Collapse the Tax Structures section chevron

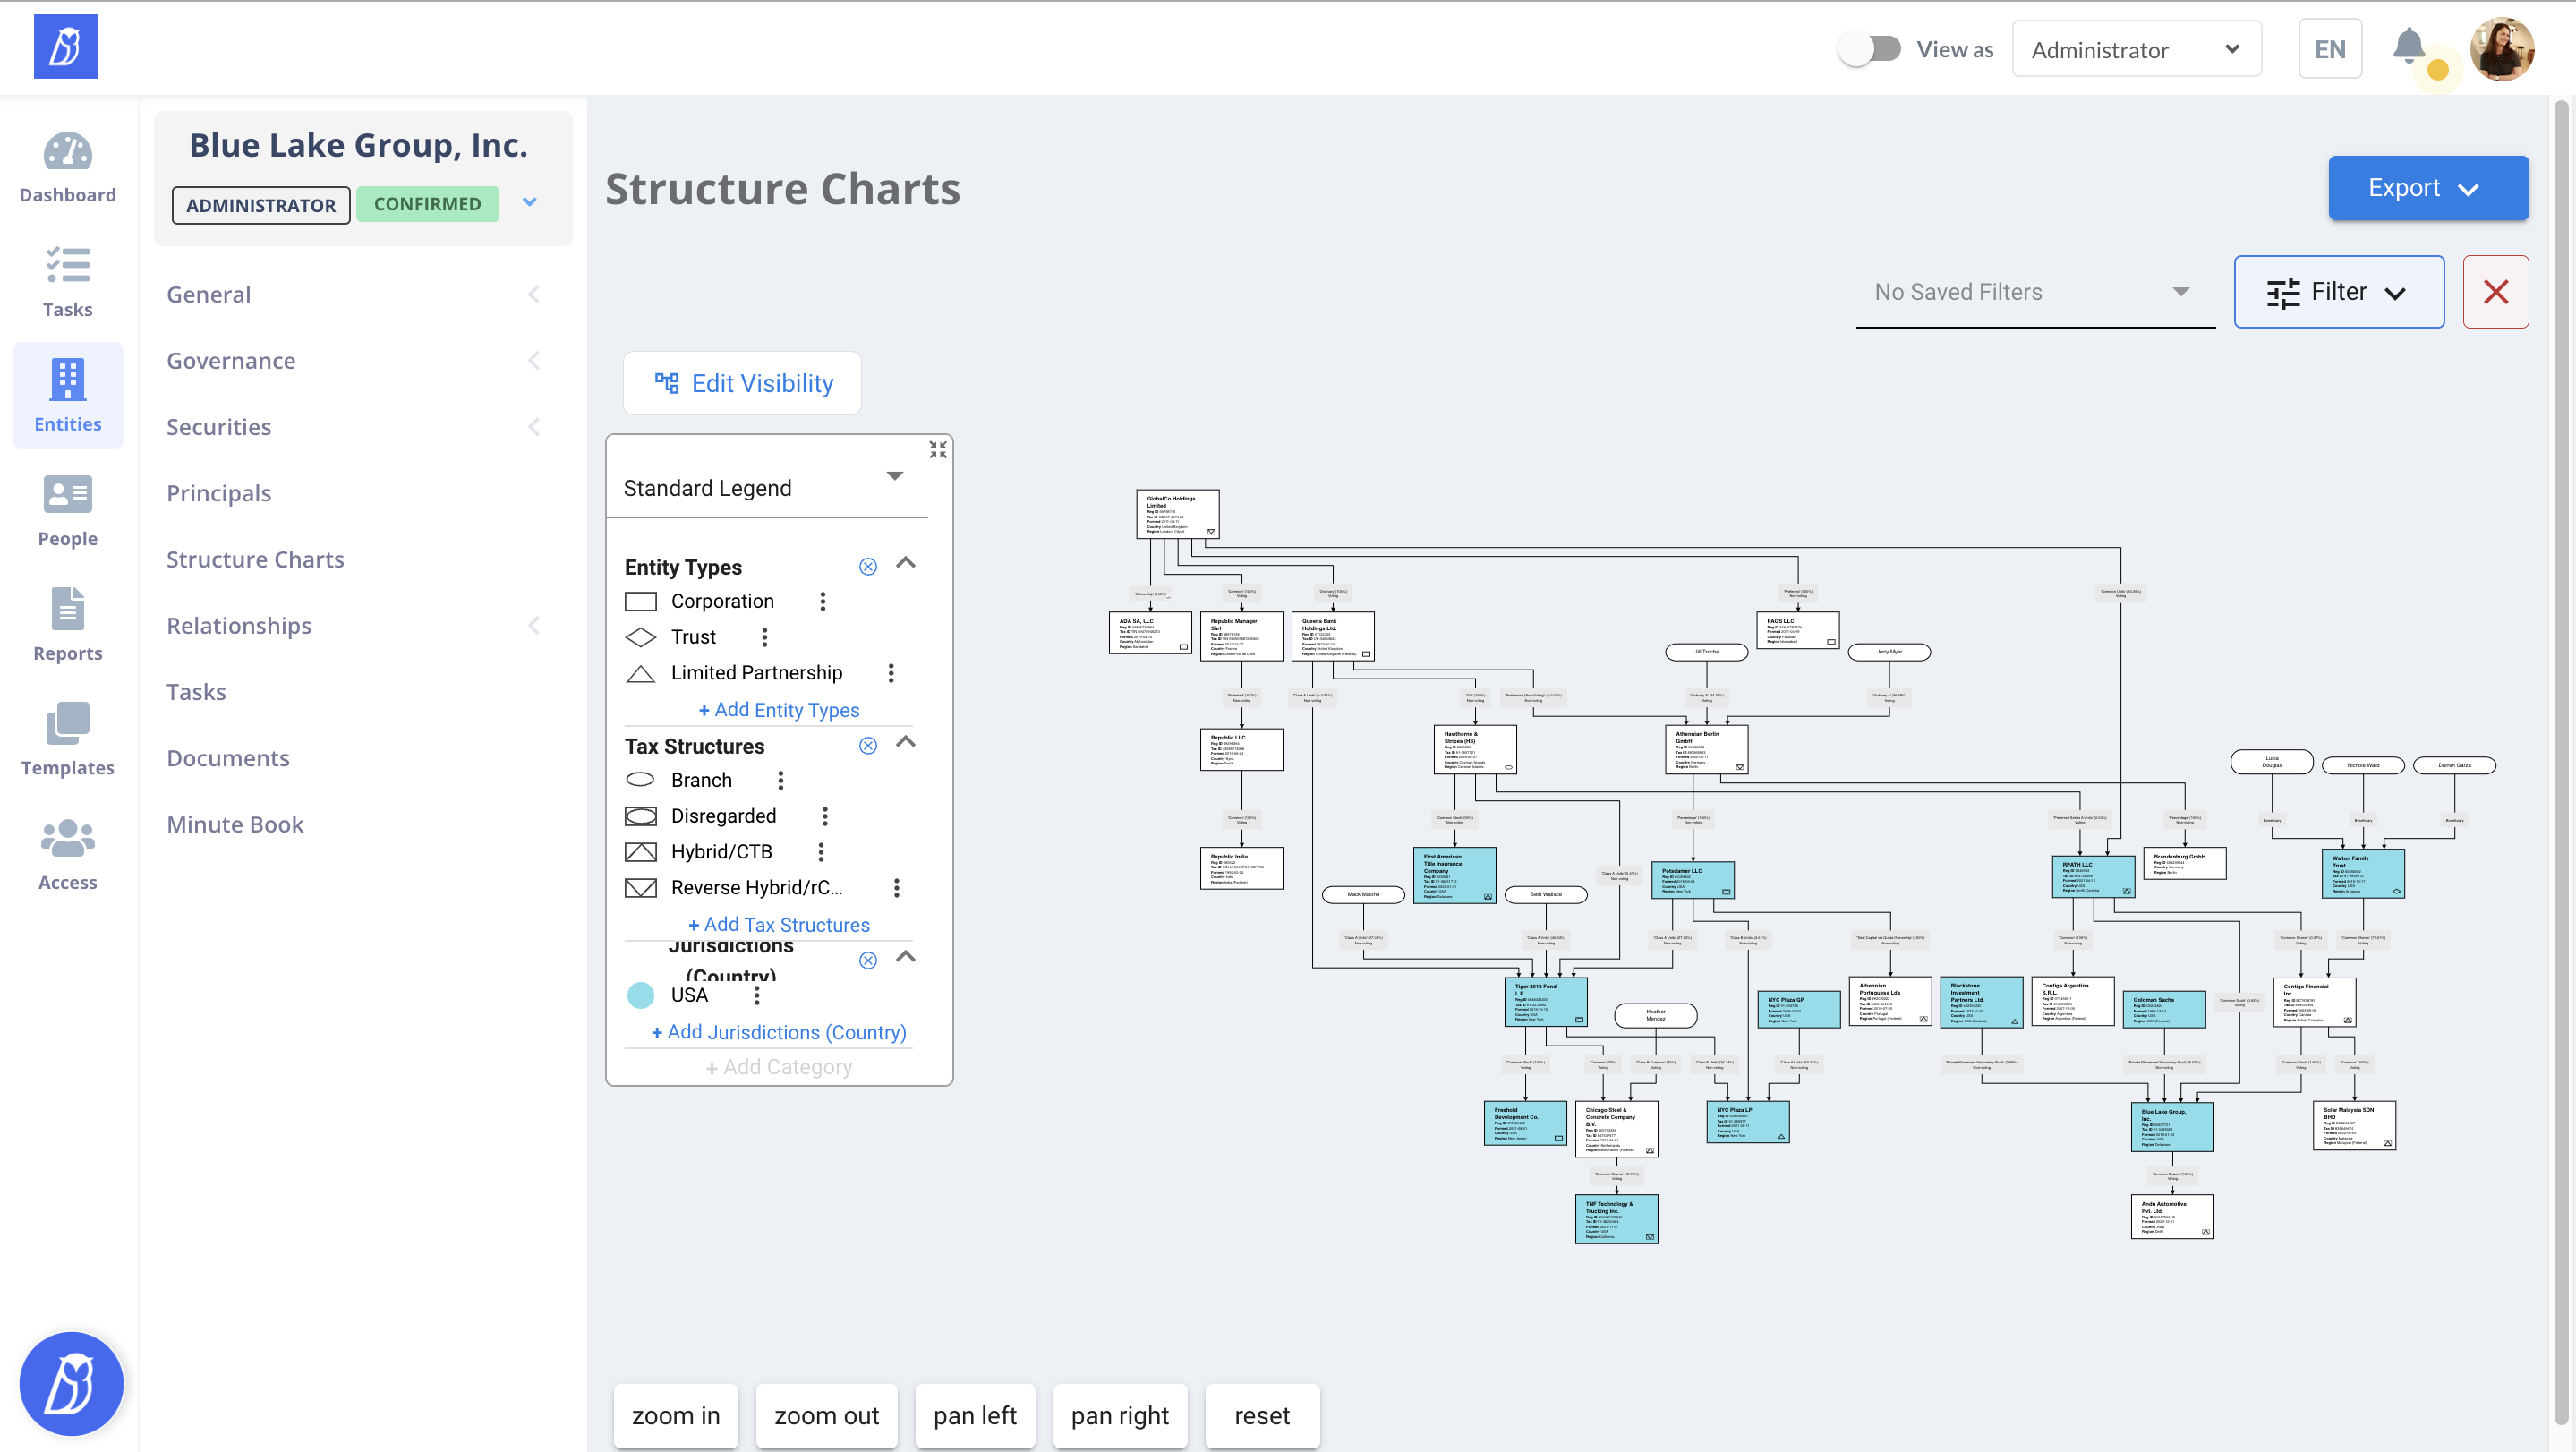906,742
